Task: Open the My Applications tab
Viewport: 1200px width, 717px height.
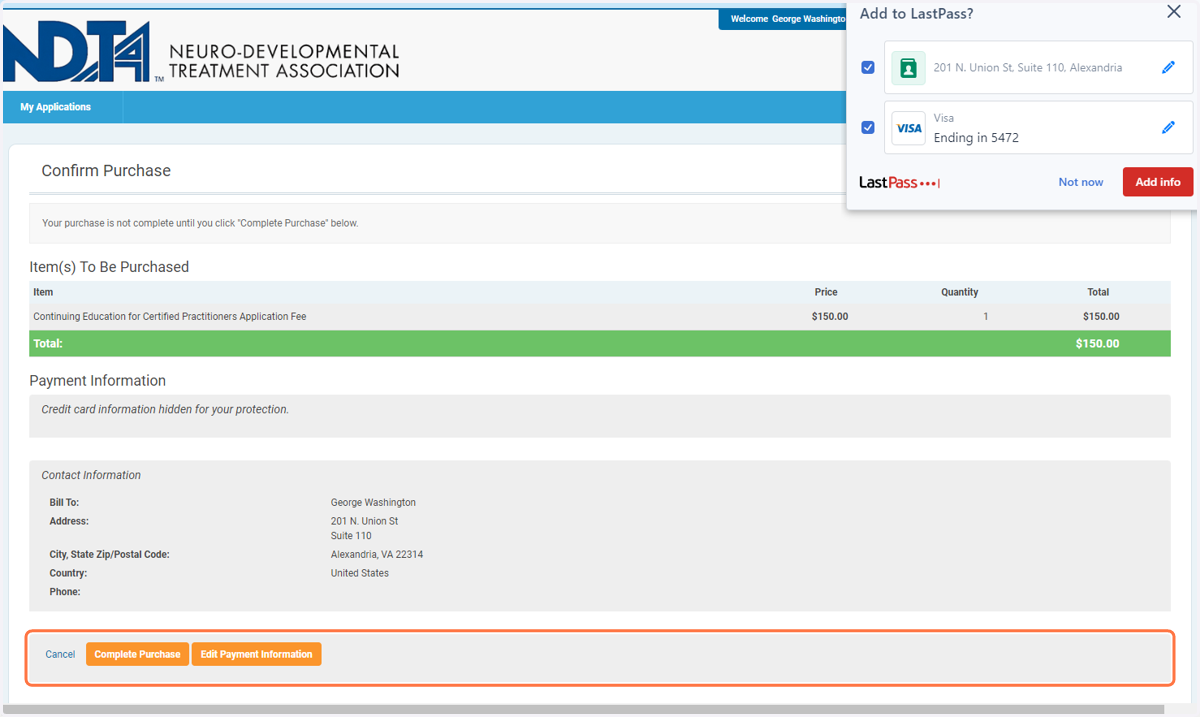Action: [x=56, y=107]
